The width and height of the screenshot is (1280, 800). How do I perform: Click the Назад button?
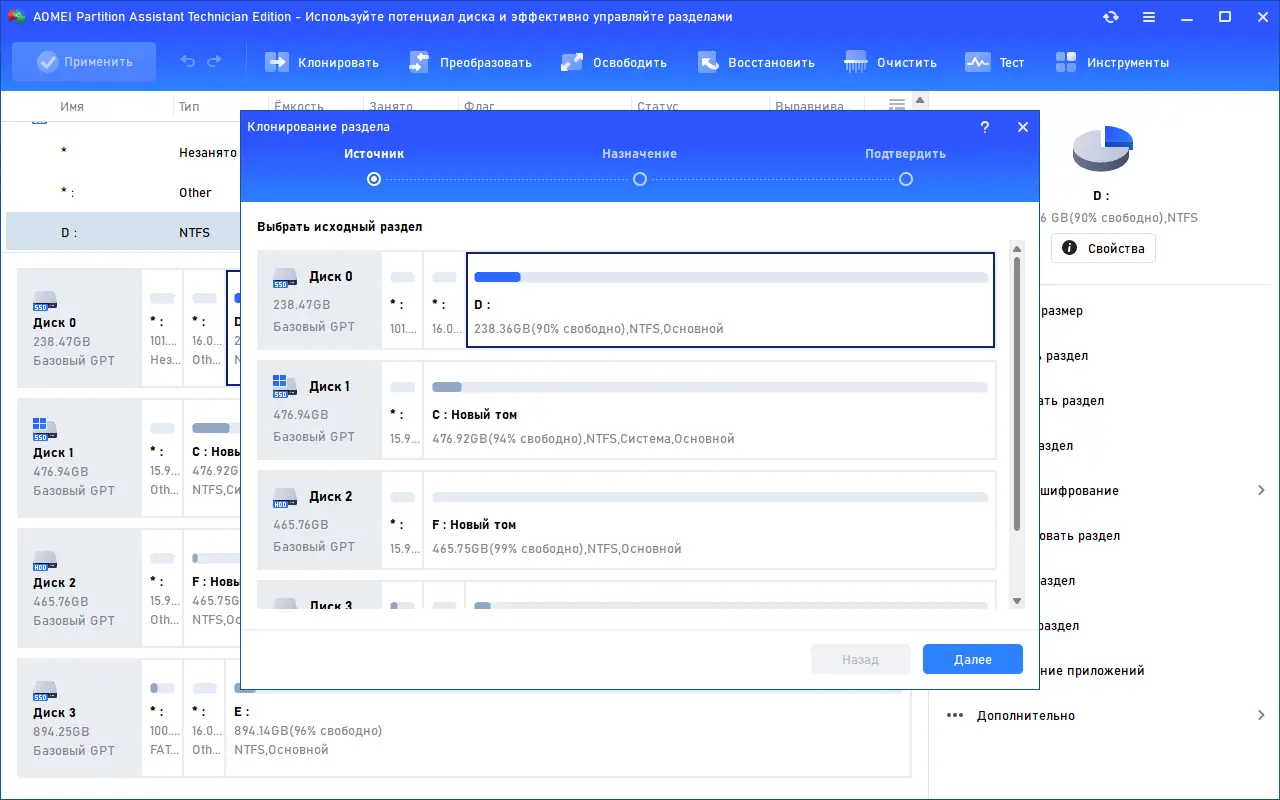861,660
